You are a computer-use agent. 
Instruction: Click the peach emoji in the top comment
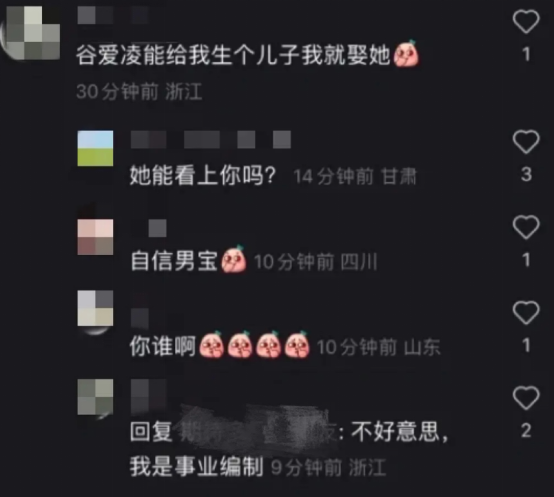coord(406,54)
